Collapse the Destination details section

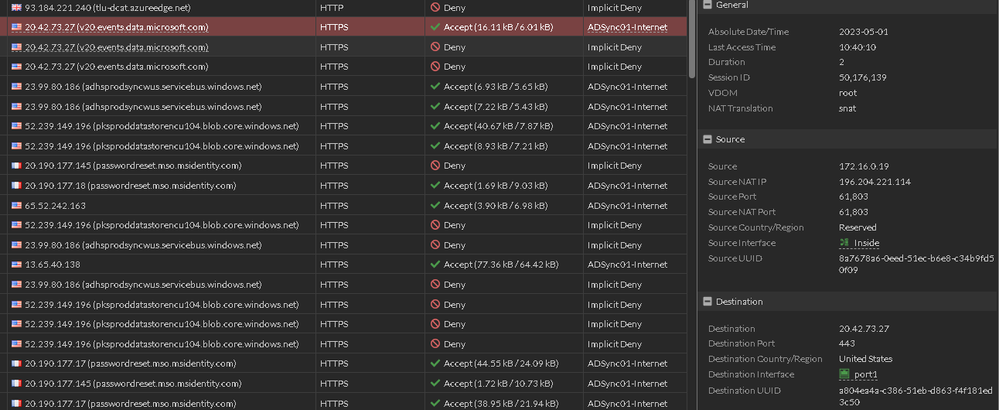(x=708, y=301)
